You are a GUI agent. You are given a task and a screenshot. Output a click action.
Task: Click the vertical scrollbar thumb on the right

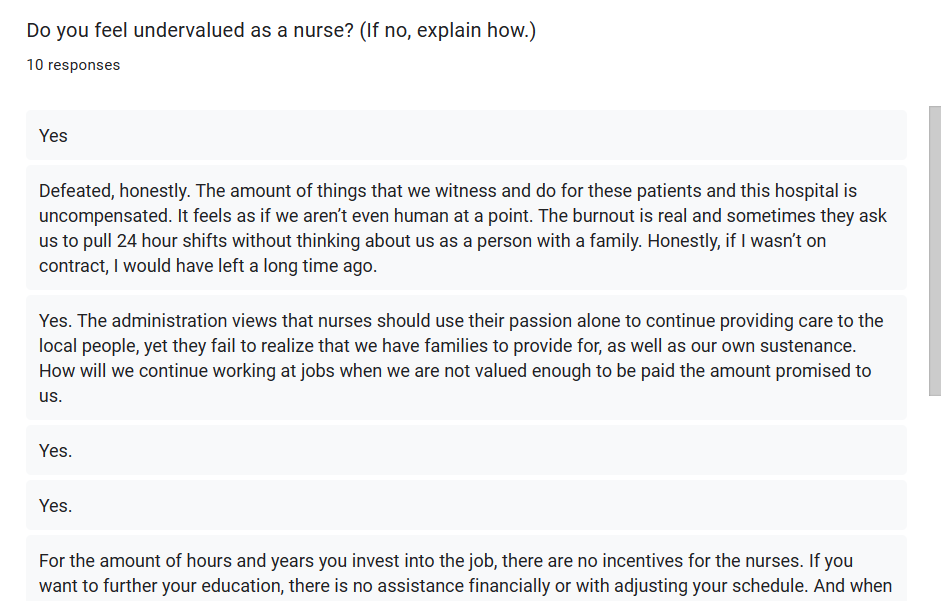(935, 251)
